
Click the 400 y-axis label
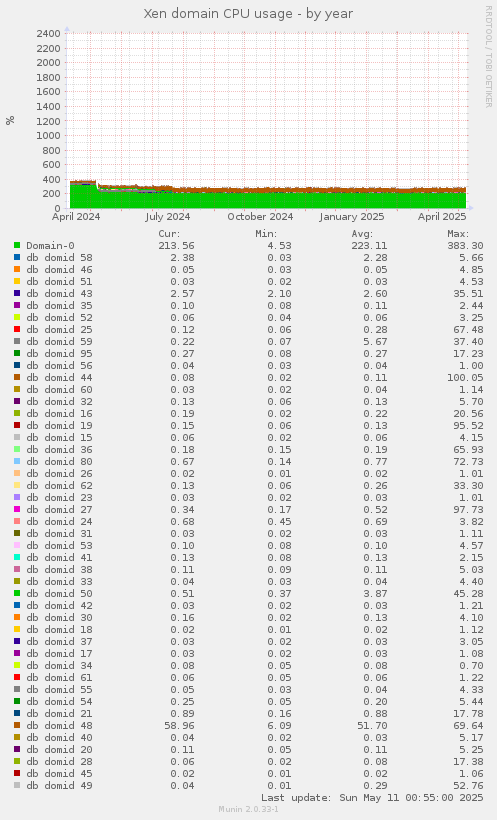coord(51,179)
